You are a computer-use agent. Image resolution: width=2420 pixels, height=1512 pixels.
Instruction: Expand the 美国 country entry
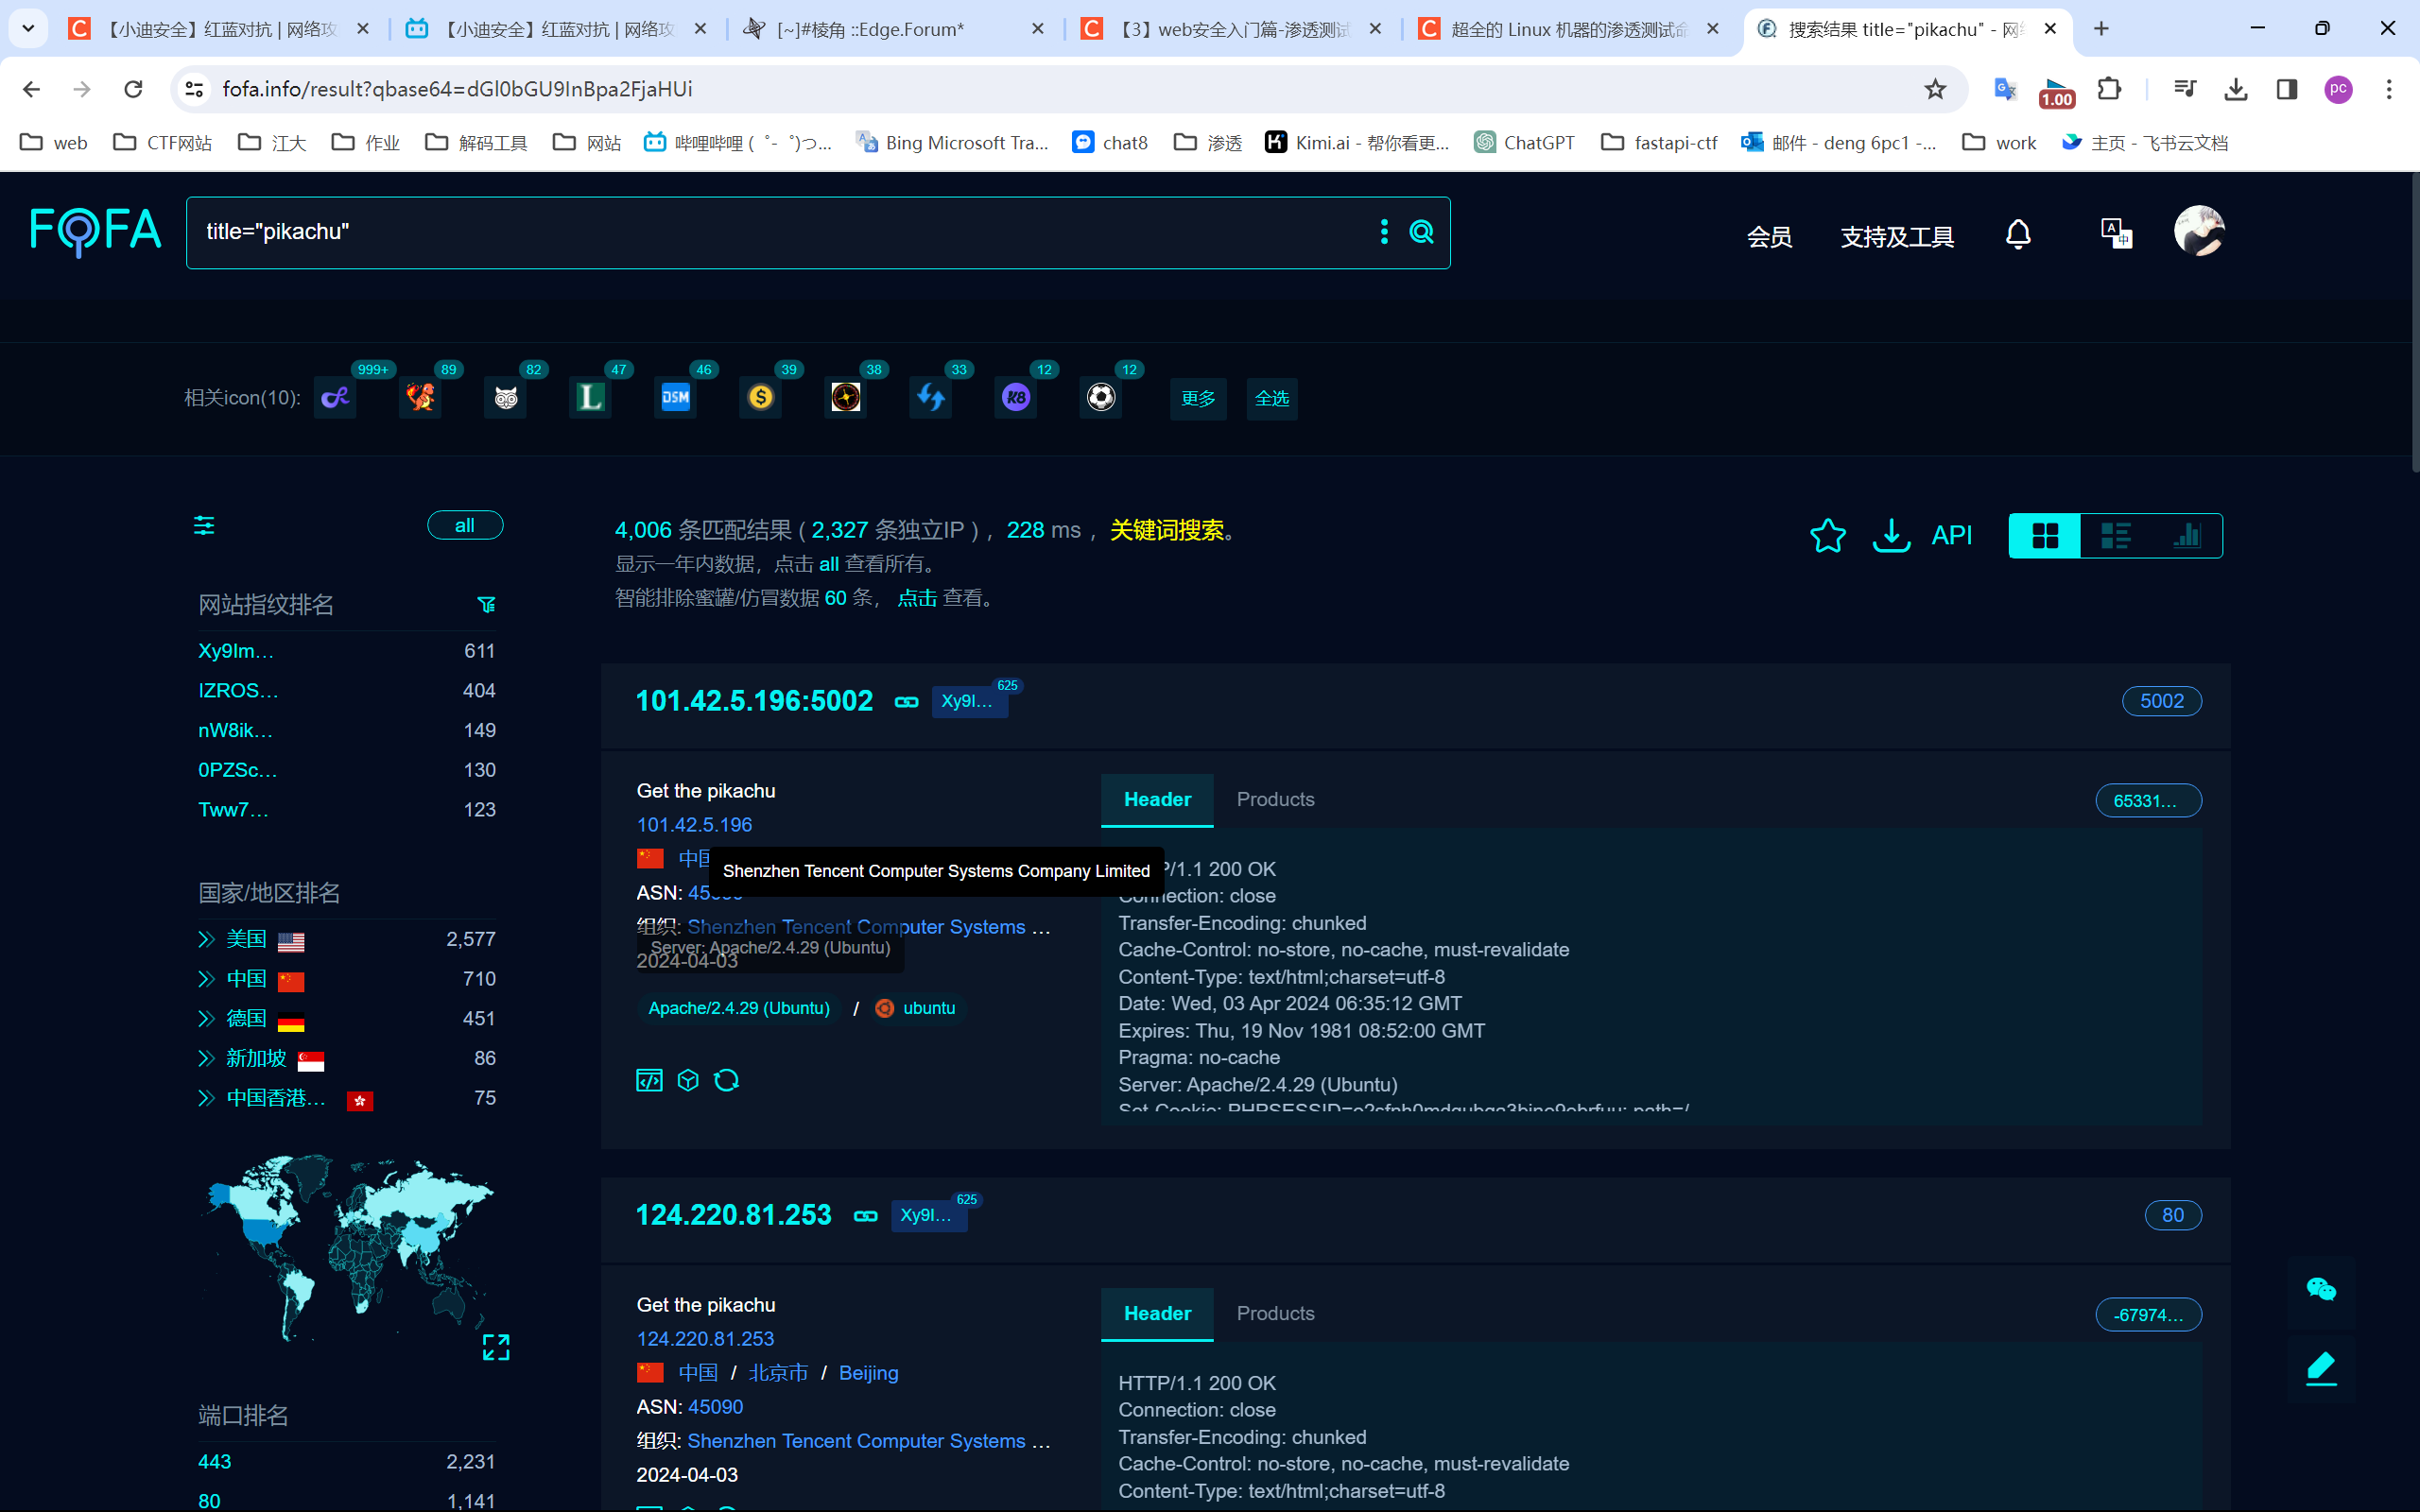pos(207,939)
